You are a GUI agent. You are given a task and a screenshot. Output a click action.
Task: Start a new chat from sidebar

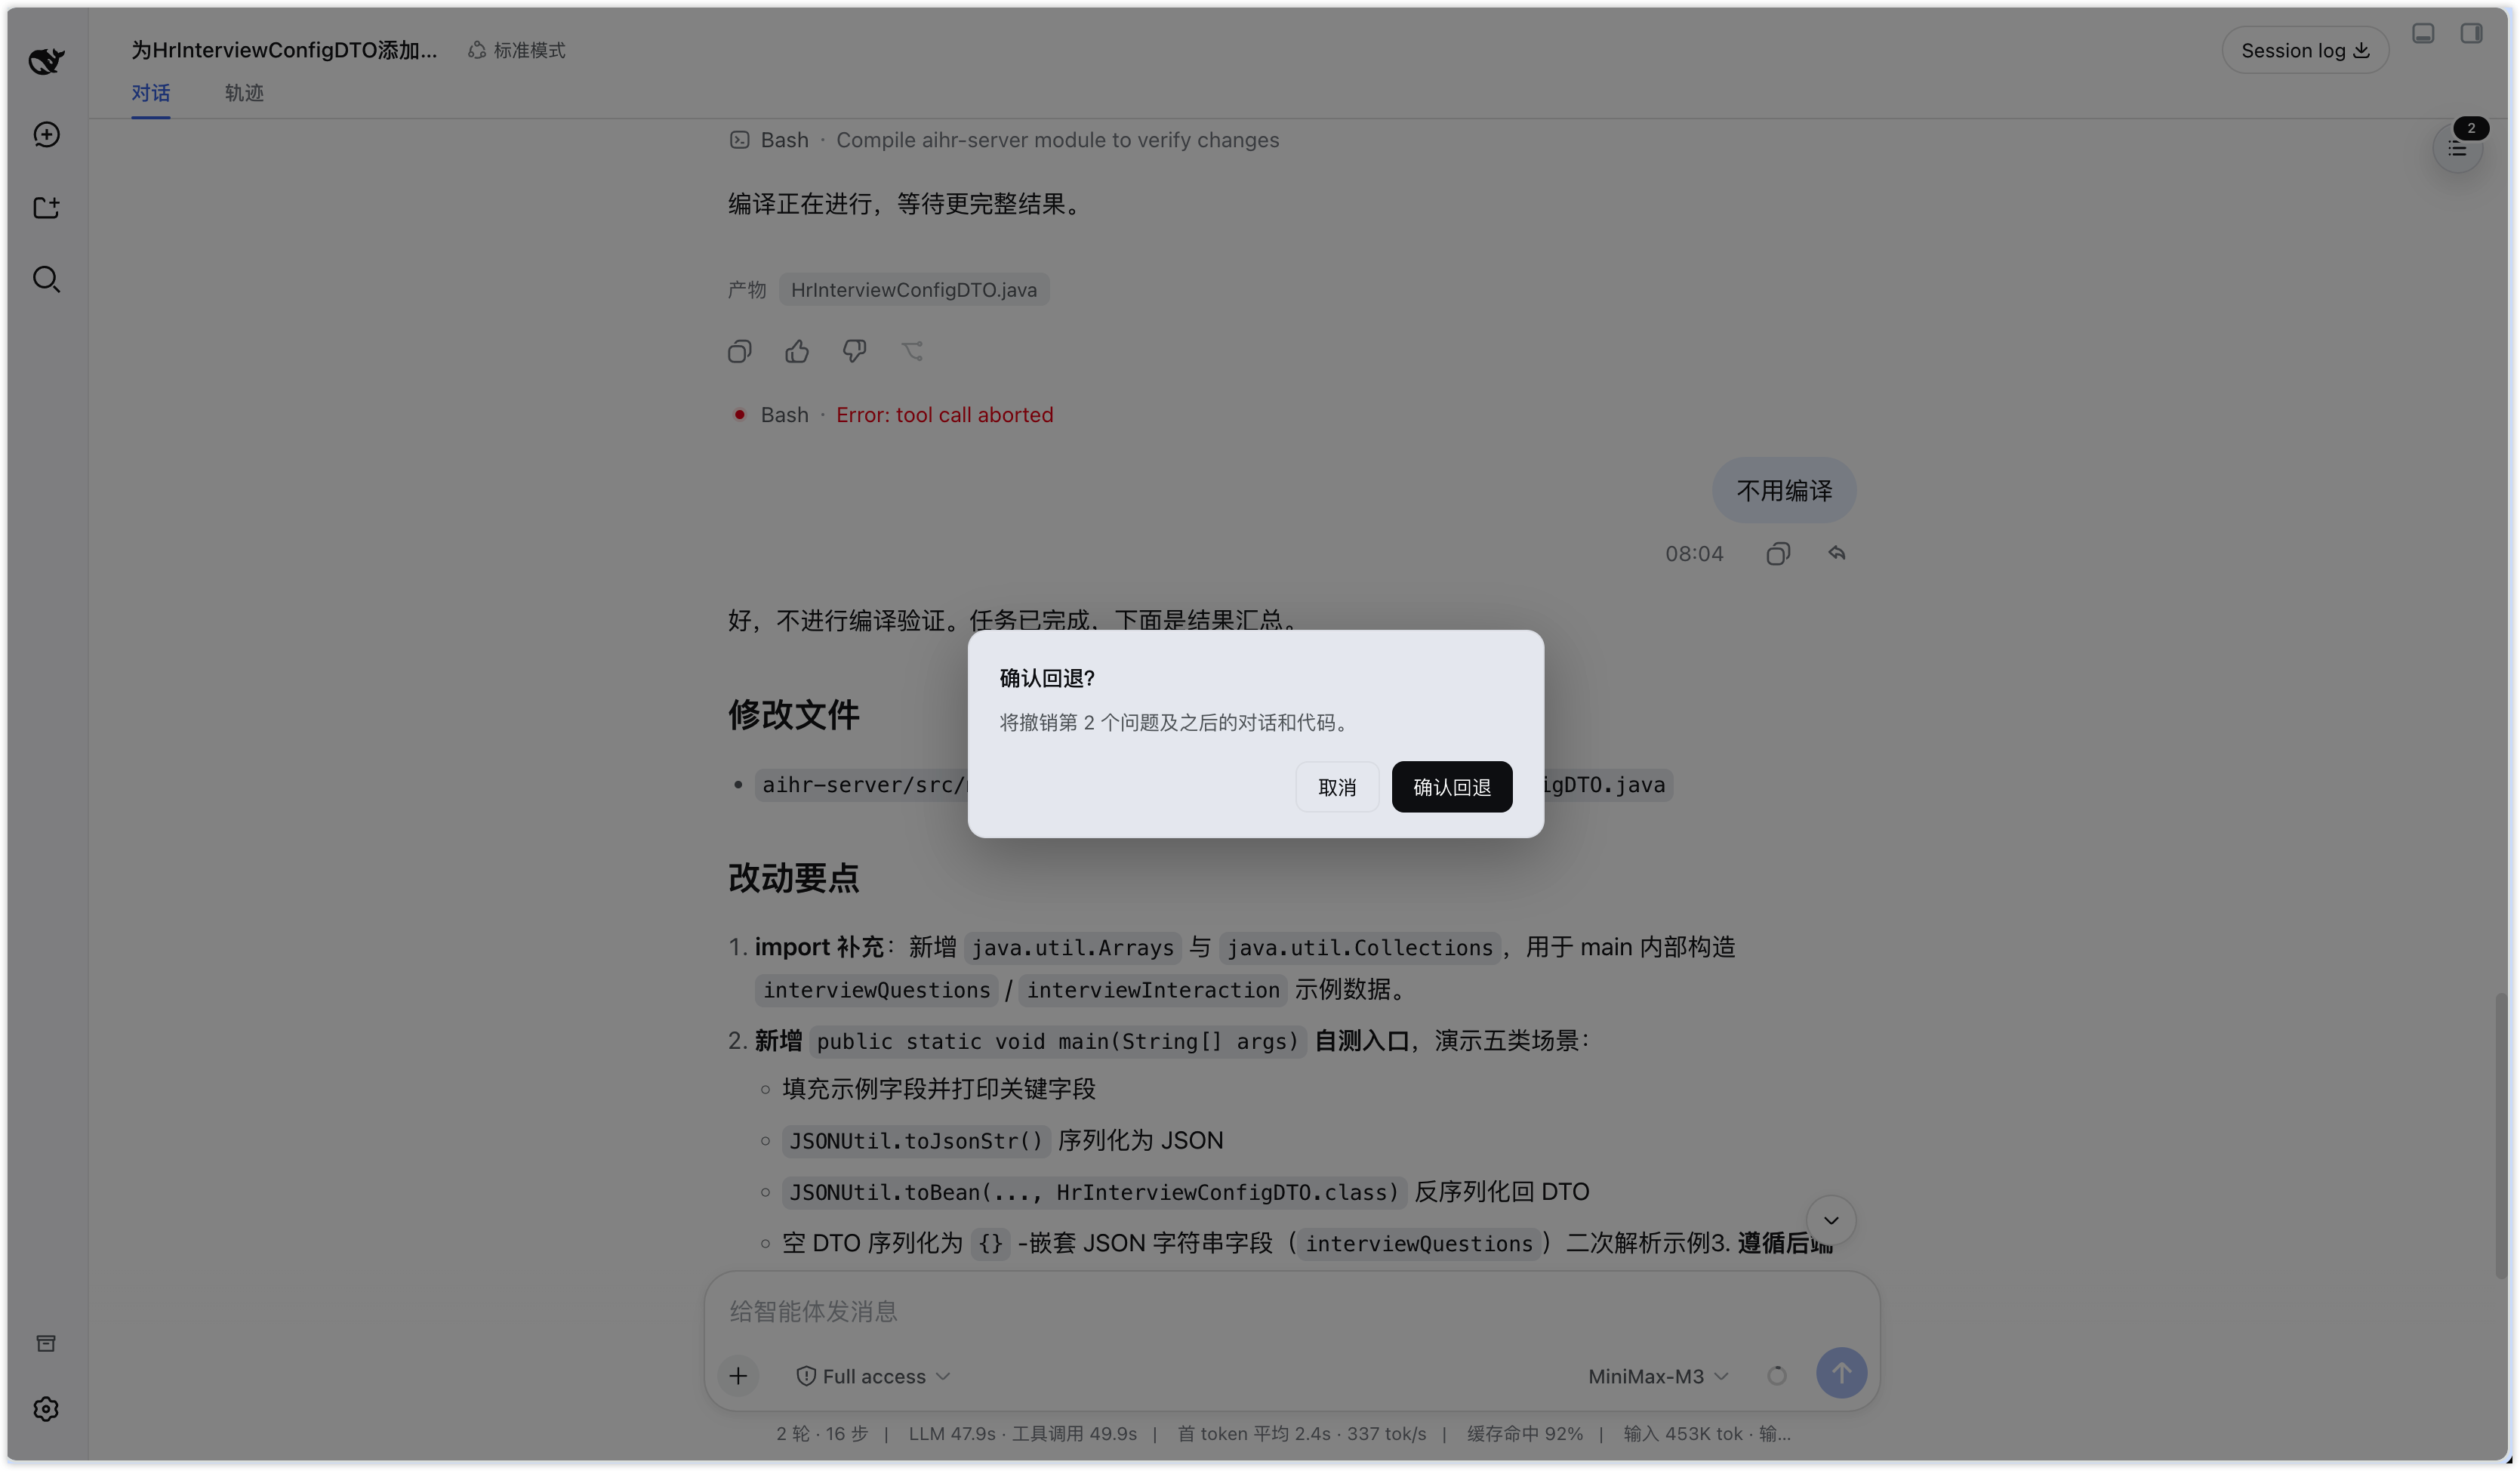(x=46, y=135)
